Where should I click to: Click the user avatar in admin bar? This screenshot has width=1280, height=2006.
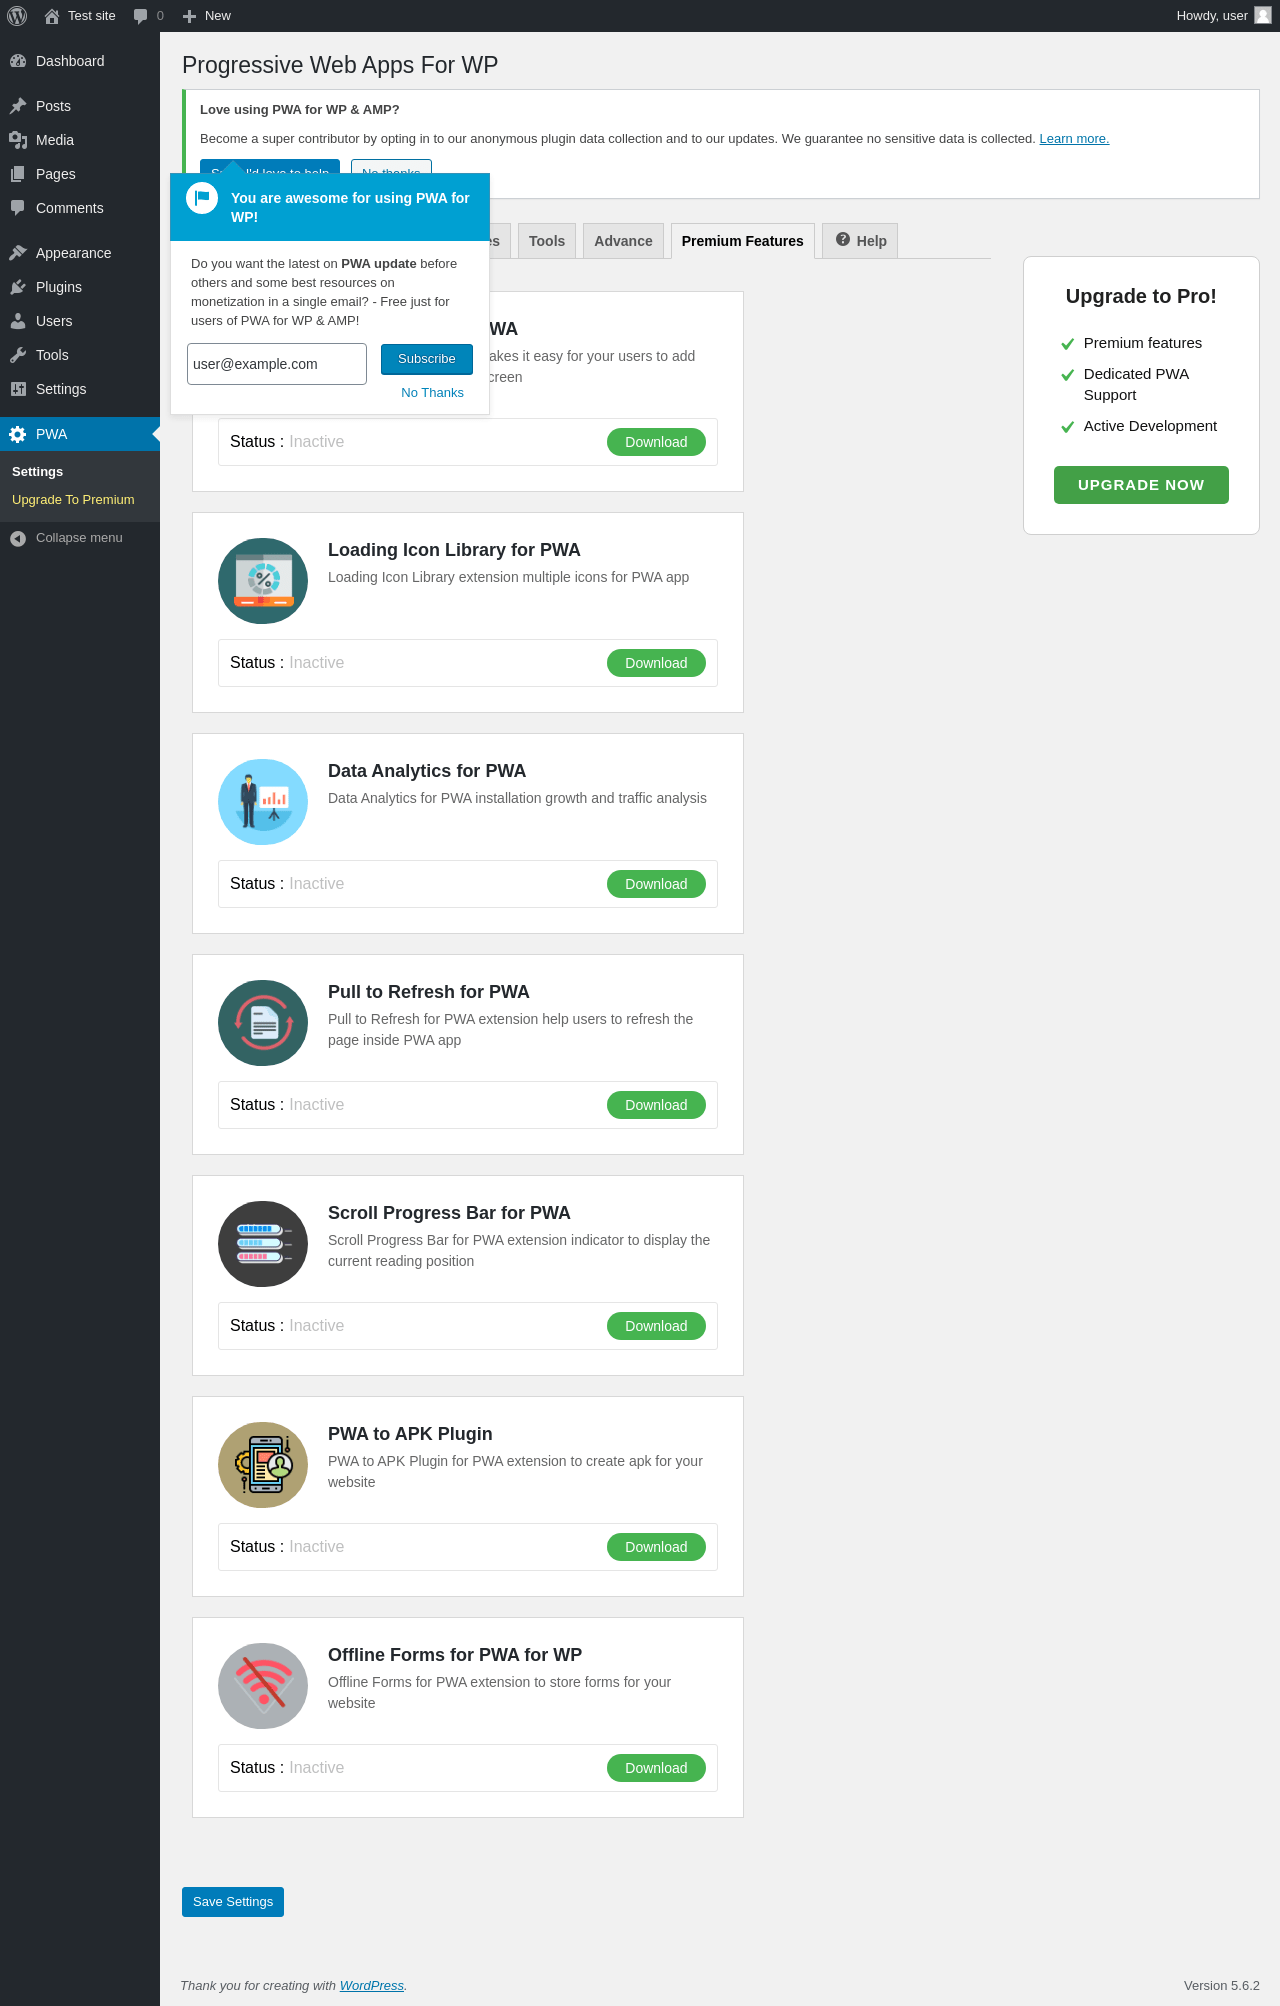tap(1263, 15)
